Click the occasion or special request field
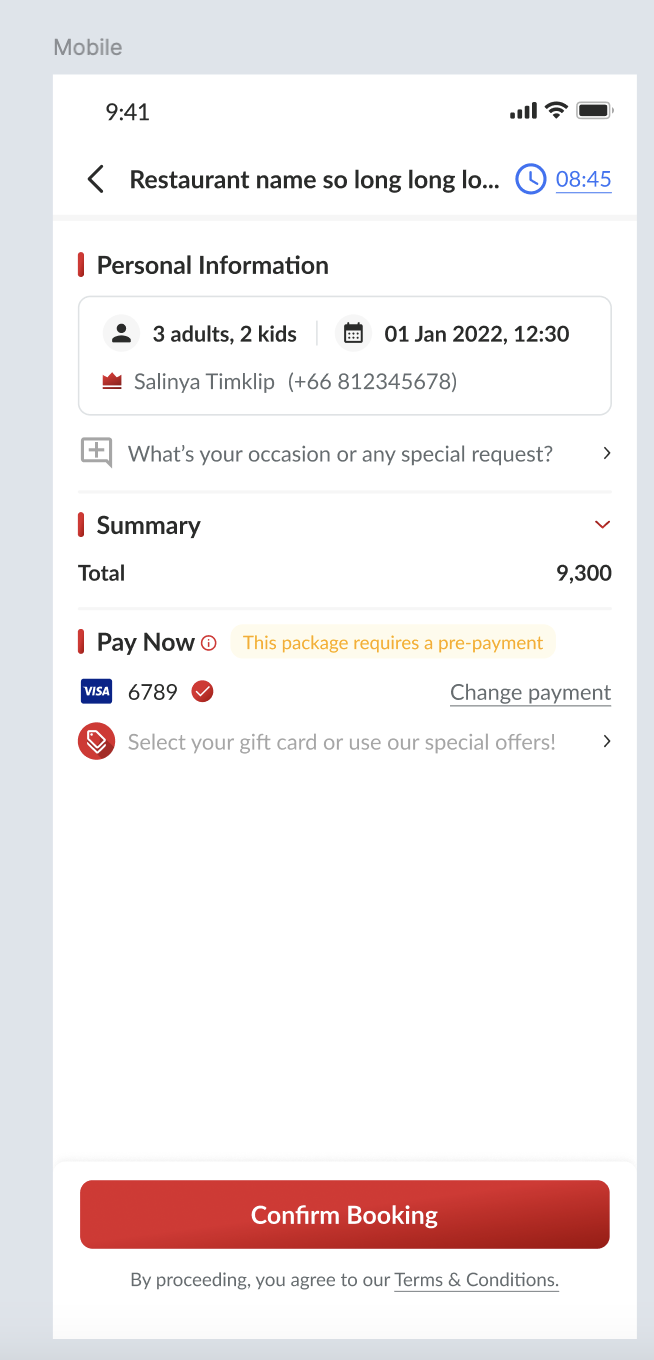 click(x=340, y=454)
